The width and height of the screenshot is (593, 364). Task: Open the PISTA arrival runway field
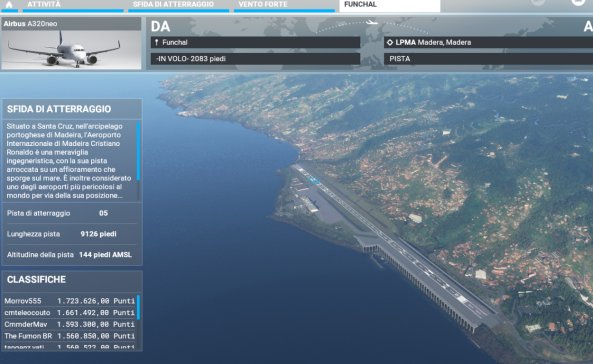coord(488,59)
